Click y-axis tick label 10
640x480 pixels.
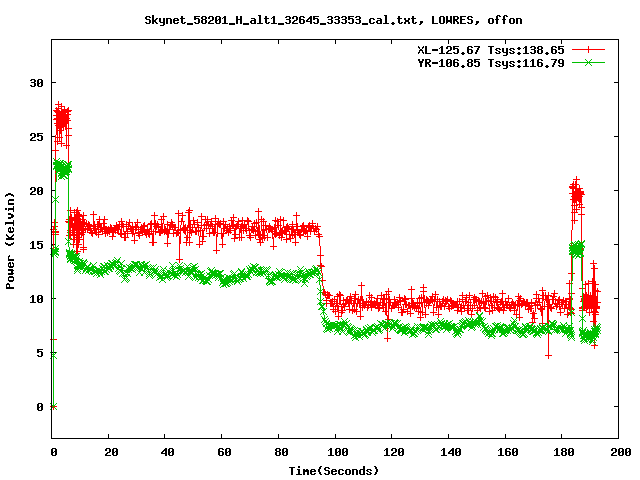coord(36,299)
